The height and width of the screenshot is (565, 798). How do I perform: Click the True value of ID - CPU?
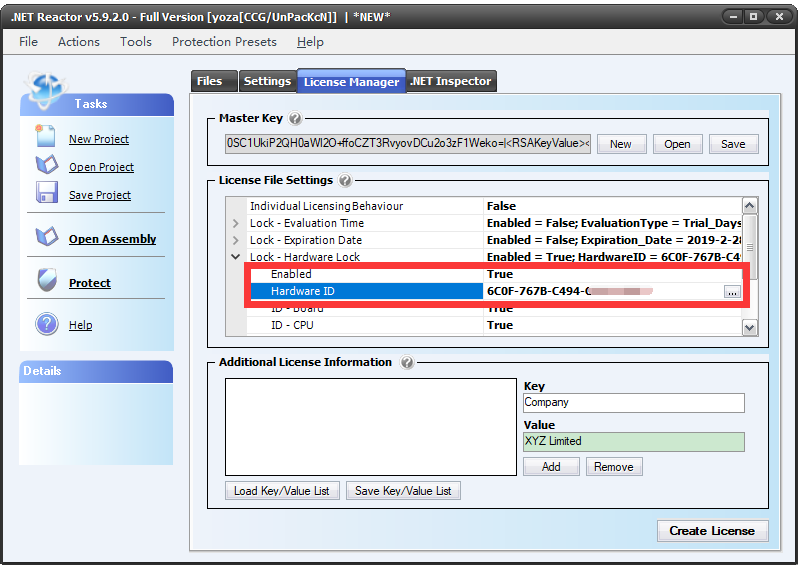500,325
